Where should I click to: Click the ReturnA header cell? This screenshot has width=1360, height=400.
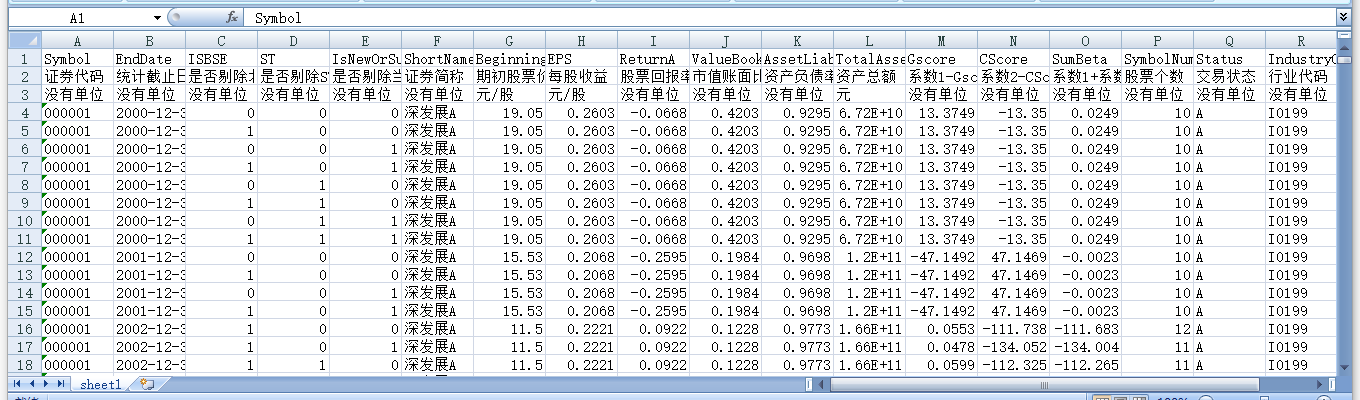tap(653, 59)
